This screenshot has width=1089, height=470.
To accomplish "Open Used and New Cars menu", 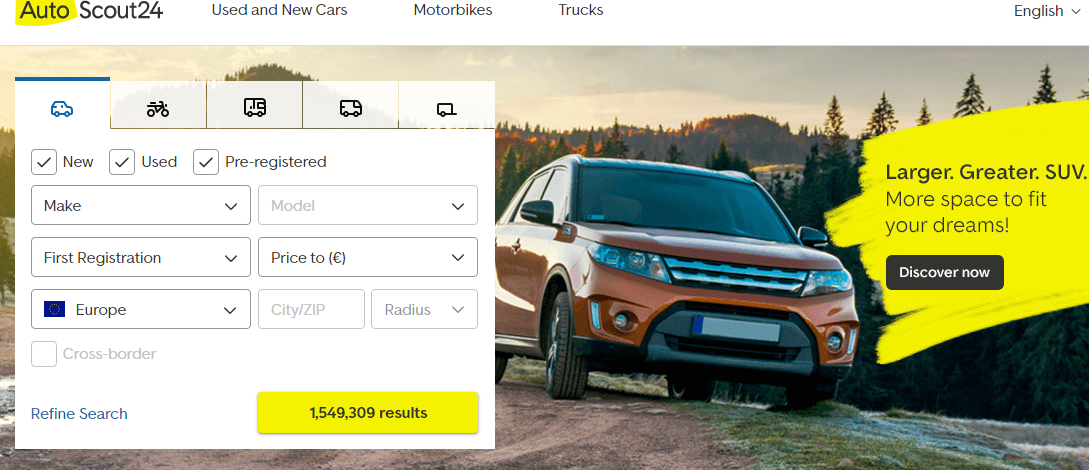I will click(x=279, y=10).
